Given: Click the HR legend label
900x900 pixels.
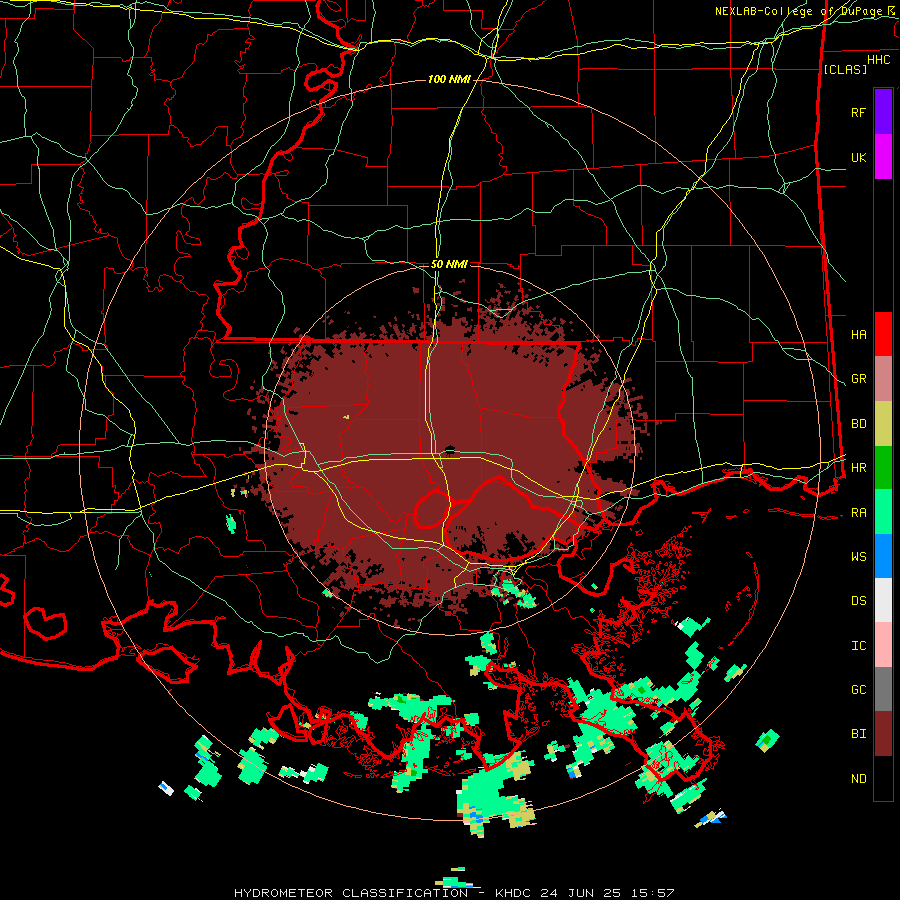Looking at the screenshot, I should 858,468.
